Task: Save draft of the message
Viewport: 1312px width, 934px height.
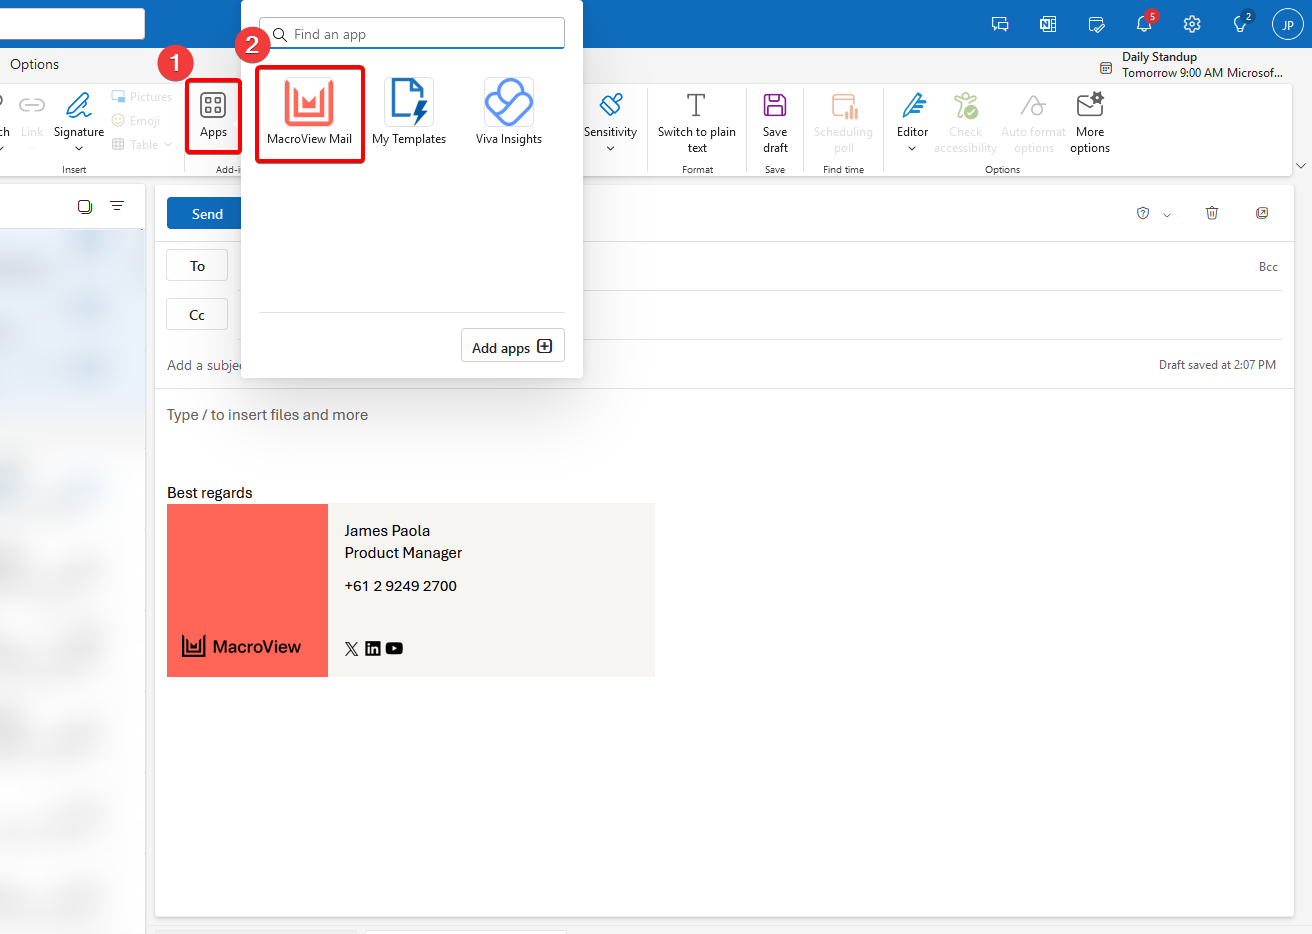Action: [x=775, y=122]
